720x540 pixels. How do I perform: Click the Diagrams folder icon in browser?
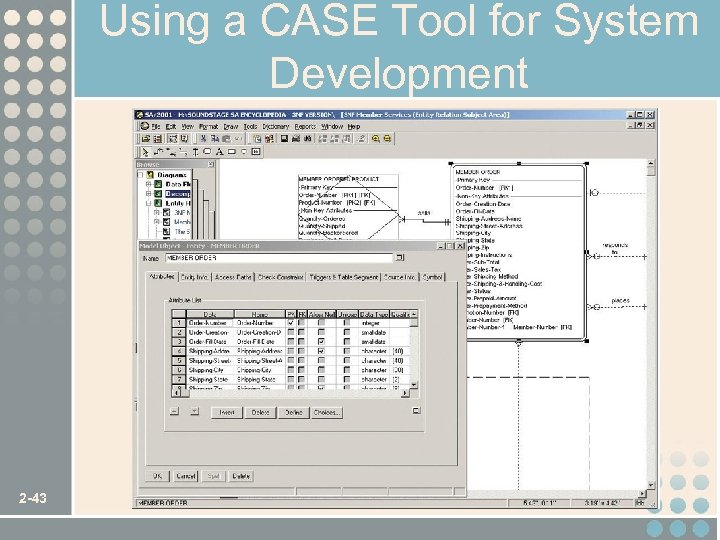coord(150,175)
